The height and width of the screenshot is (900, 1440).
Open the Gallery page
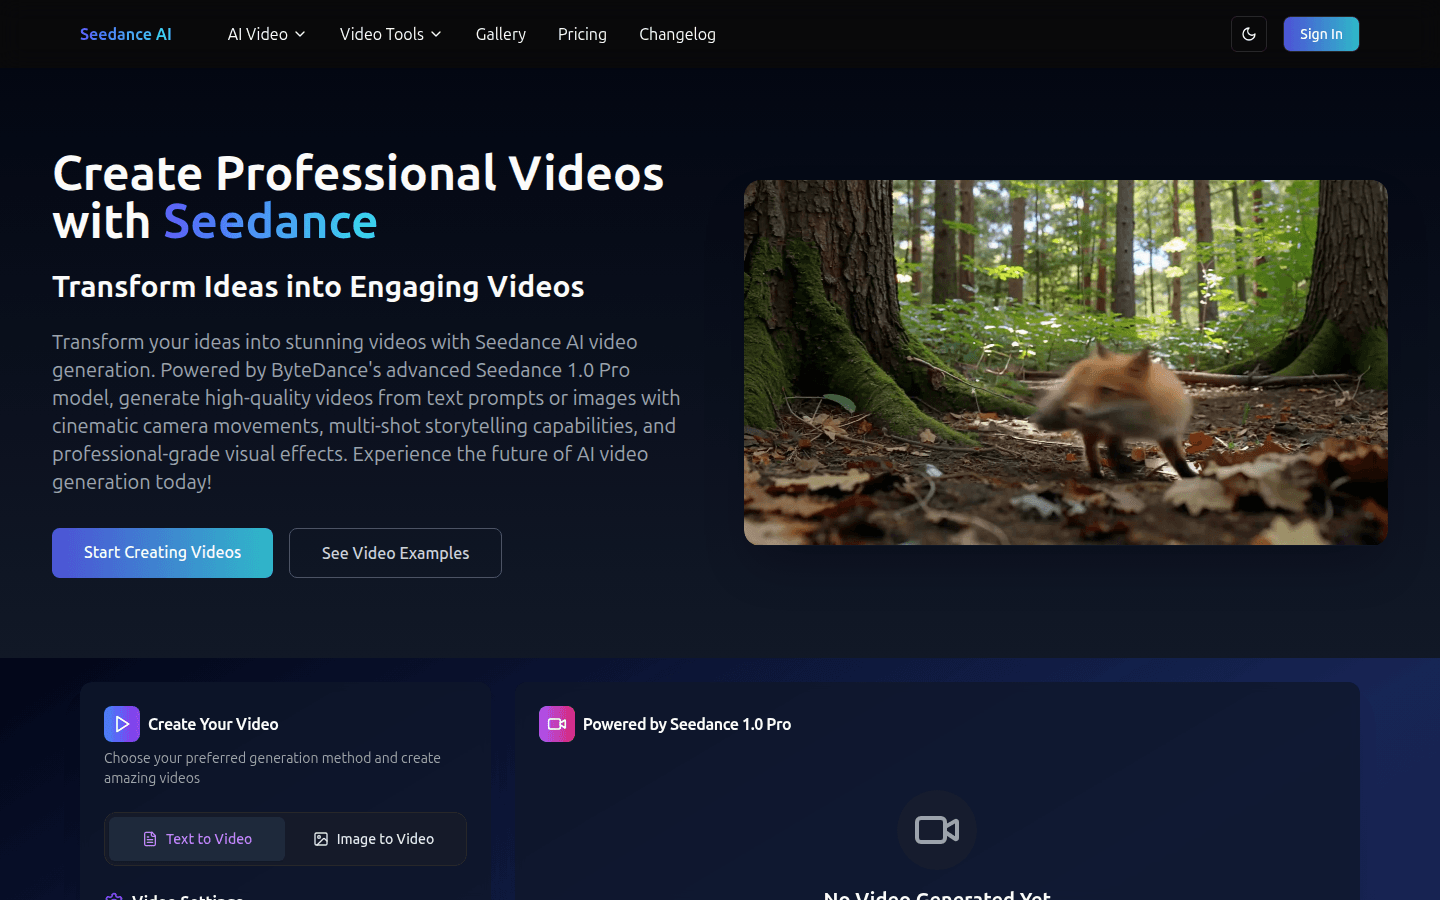coord(501,34)
